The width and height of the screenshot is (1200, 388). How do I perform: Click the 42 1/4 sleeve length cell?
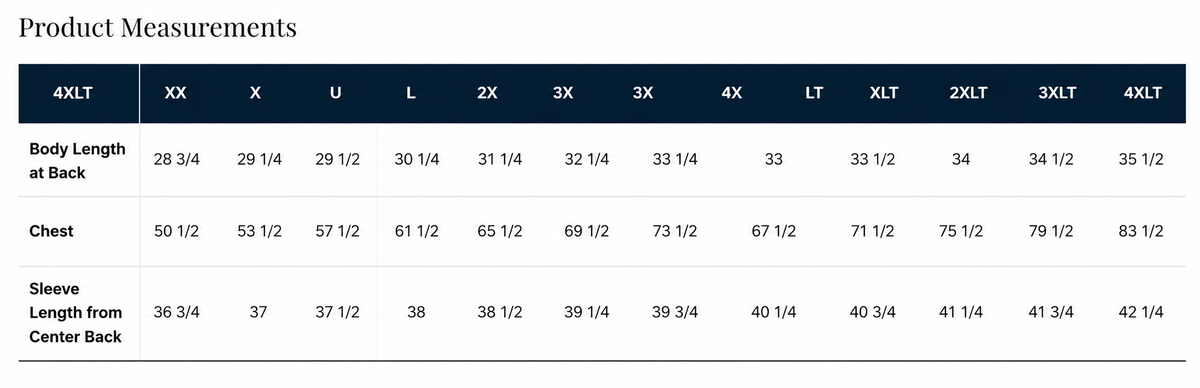tap(1140, 312)
